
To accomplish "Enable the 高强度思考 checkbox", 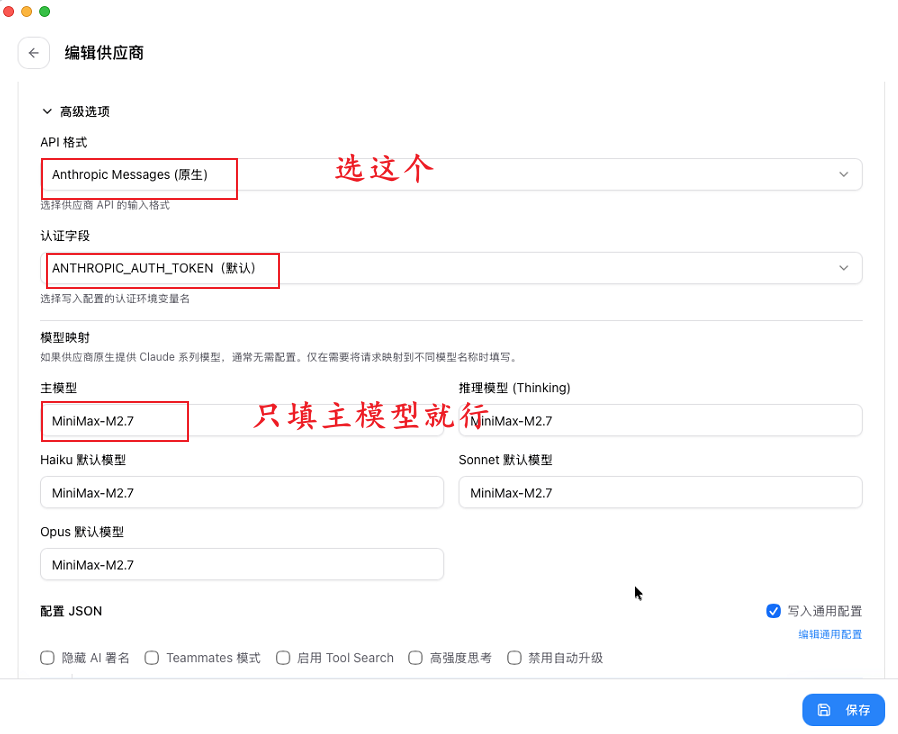I will (x=415, y=658).
